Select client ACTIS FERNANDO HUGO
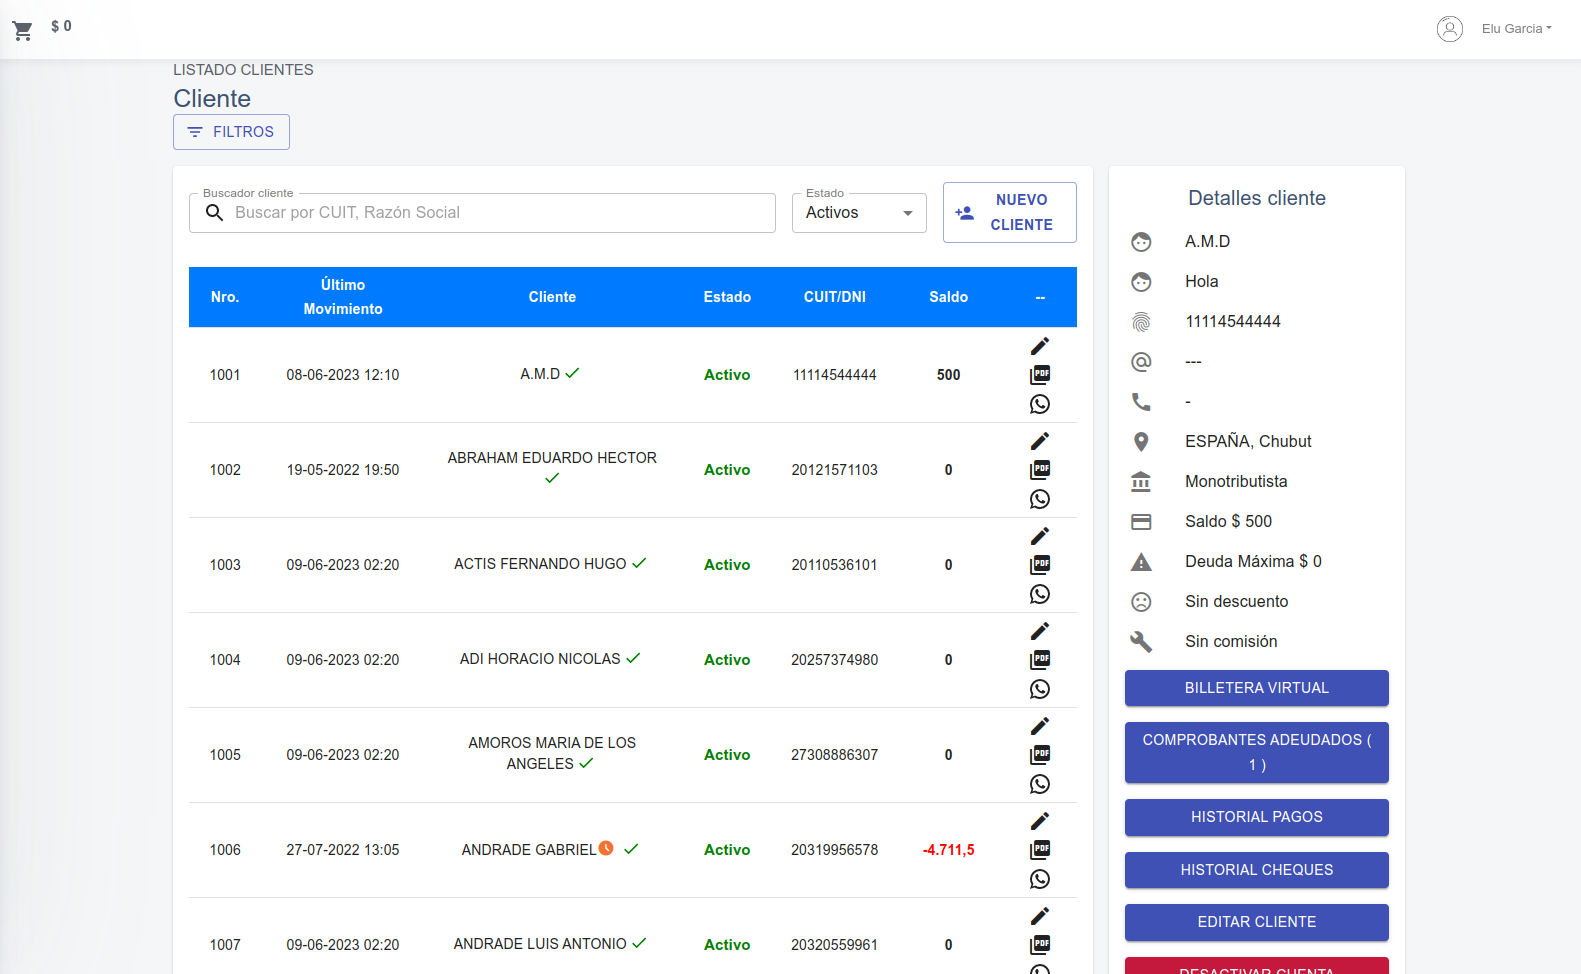This screenshot has height=974, width=1581. coord(540,564)
